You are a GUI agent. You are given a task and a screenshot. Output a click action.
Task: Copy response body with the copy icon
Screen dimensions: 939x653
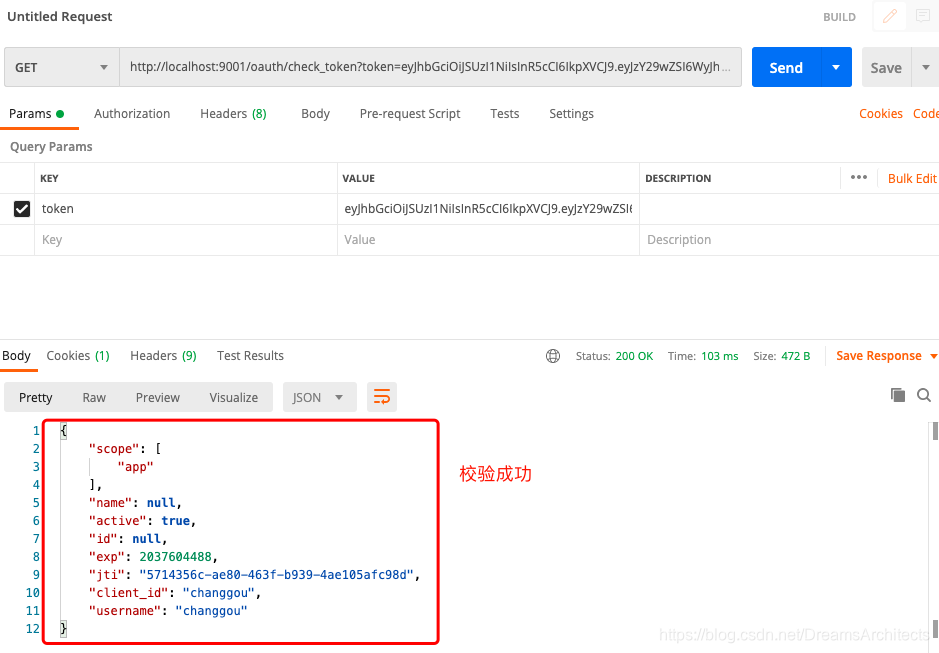pos(898,395)
